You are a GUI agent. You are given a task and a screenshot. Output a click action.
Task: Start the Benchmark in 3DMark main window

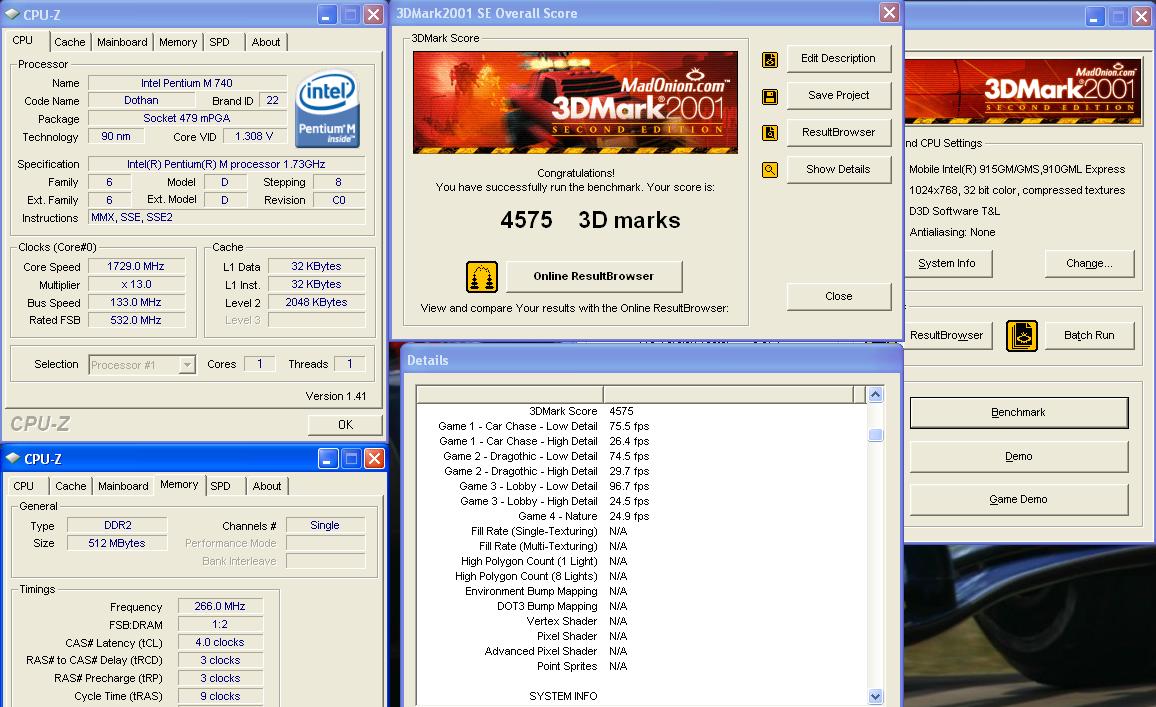coord(1018,413)
